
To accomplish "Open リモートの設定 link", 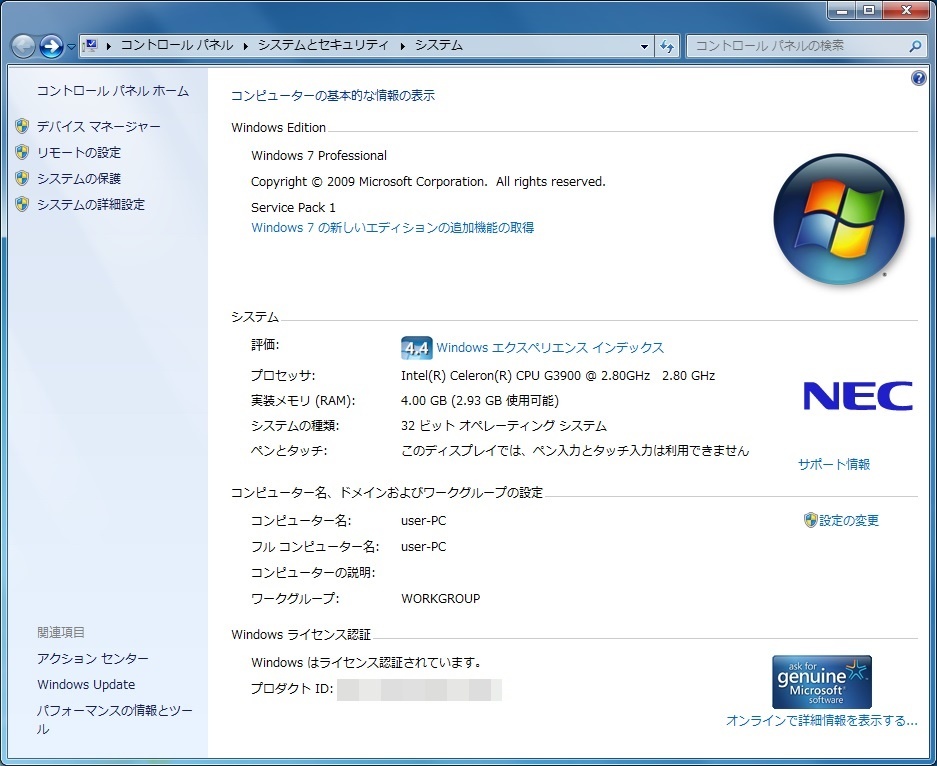I will pos(79,153).
